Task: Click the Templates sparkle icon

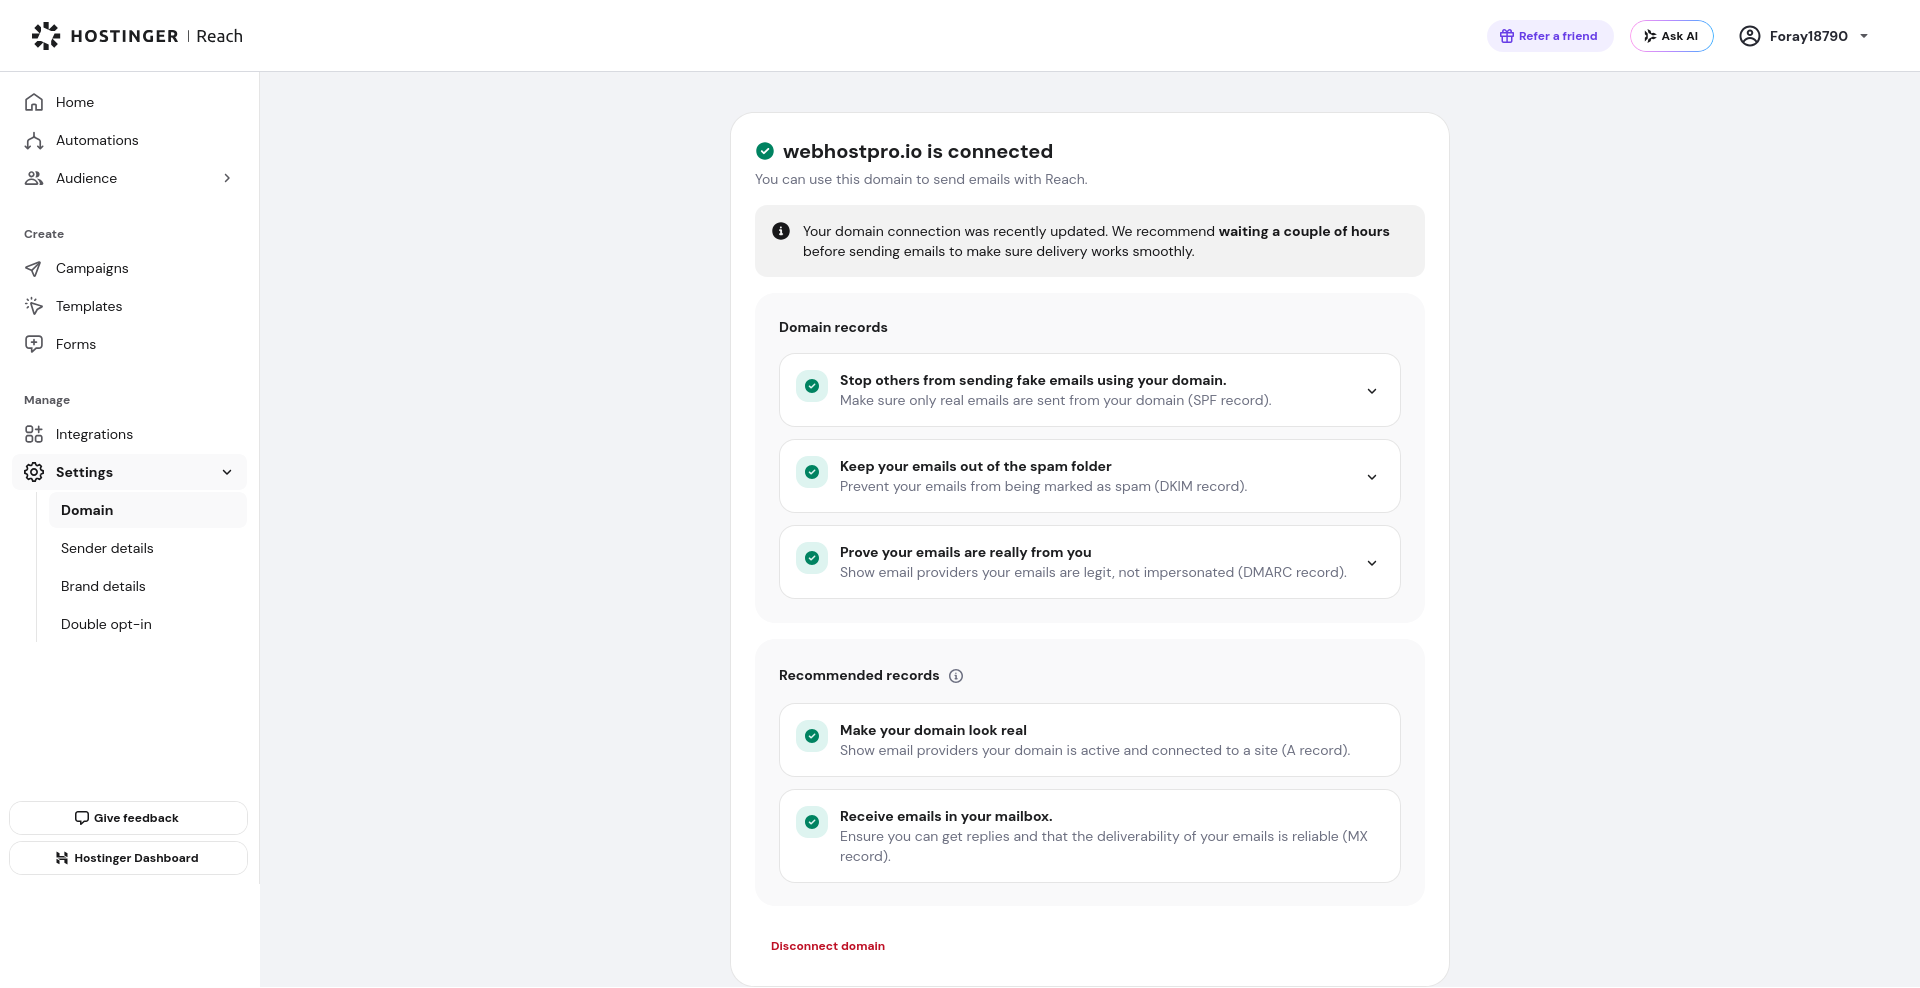Action: [x=34, y=306]
